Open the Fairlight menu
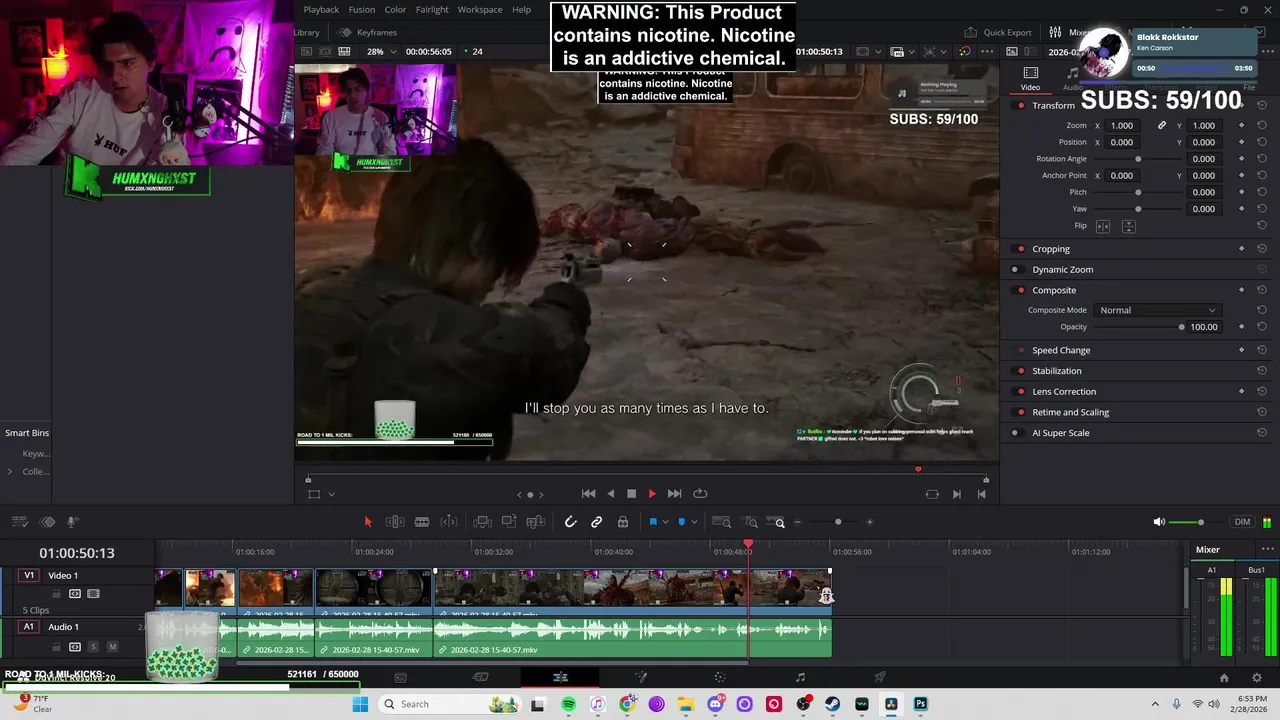 pos(432,10)
